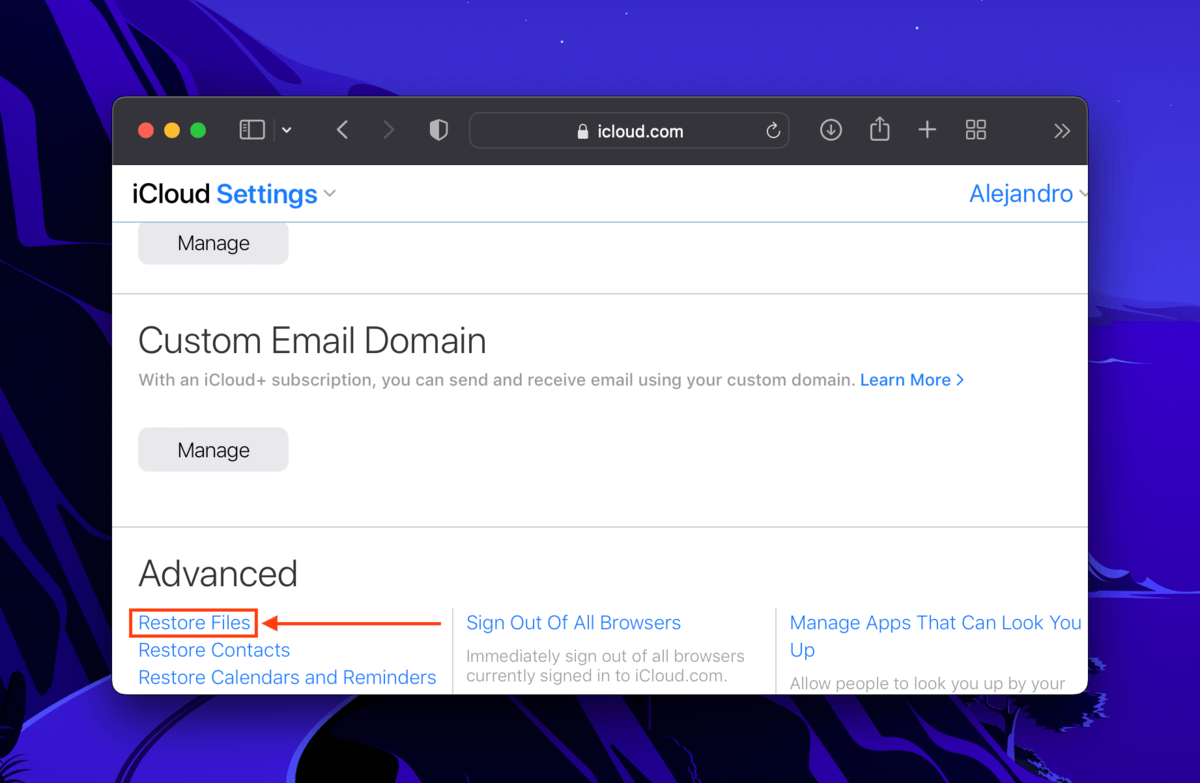Open the Learn More link

click(912, 380)
